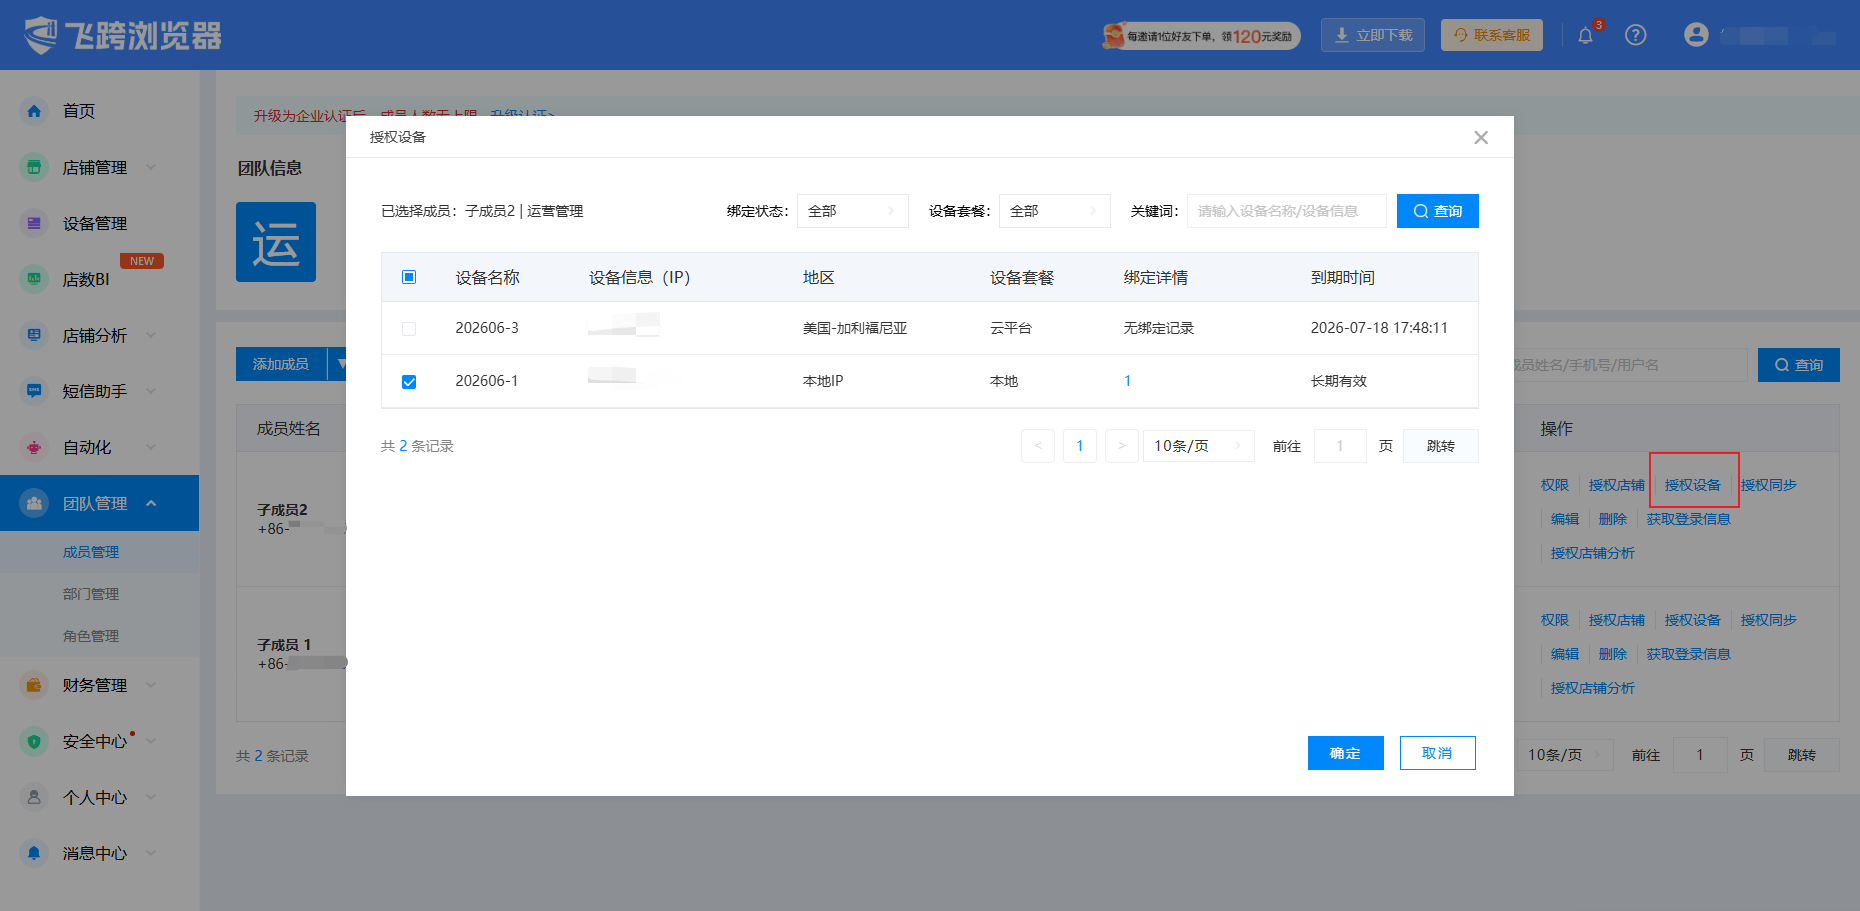The image size is (1860, 911).
Task: Toggle the select-all checkbox in header
Action: point(409,277)
